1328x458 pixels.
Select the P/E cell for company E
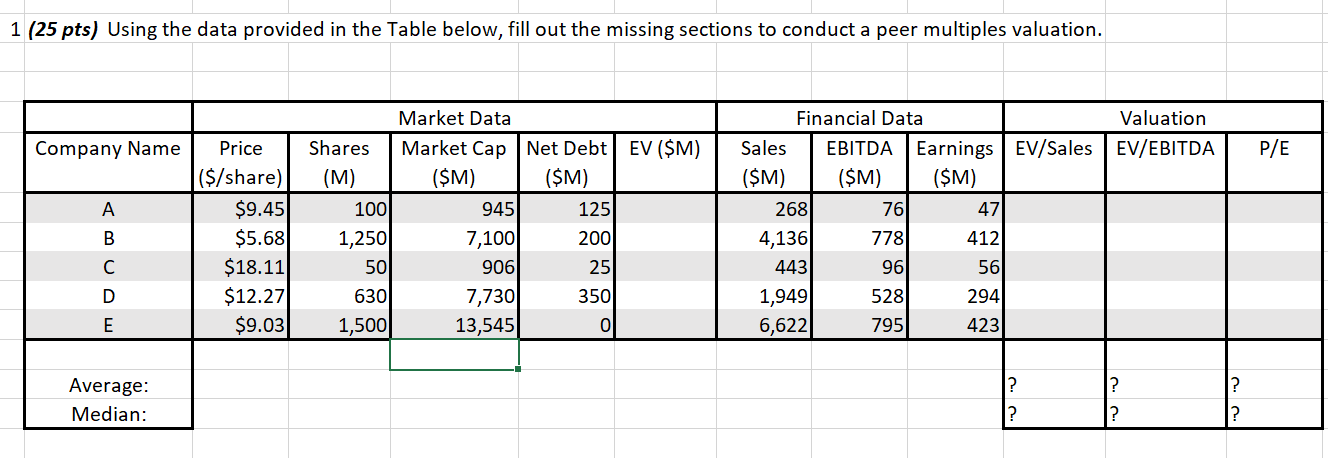[1273, 325]
